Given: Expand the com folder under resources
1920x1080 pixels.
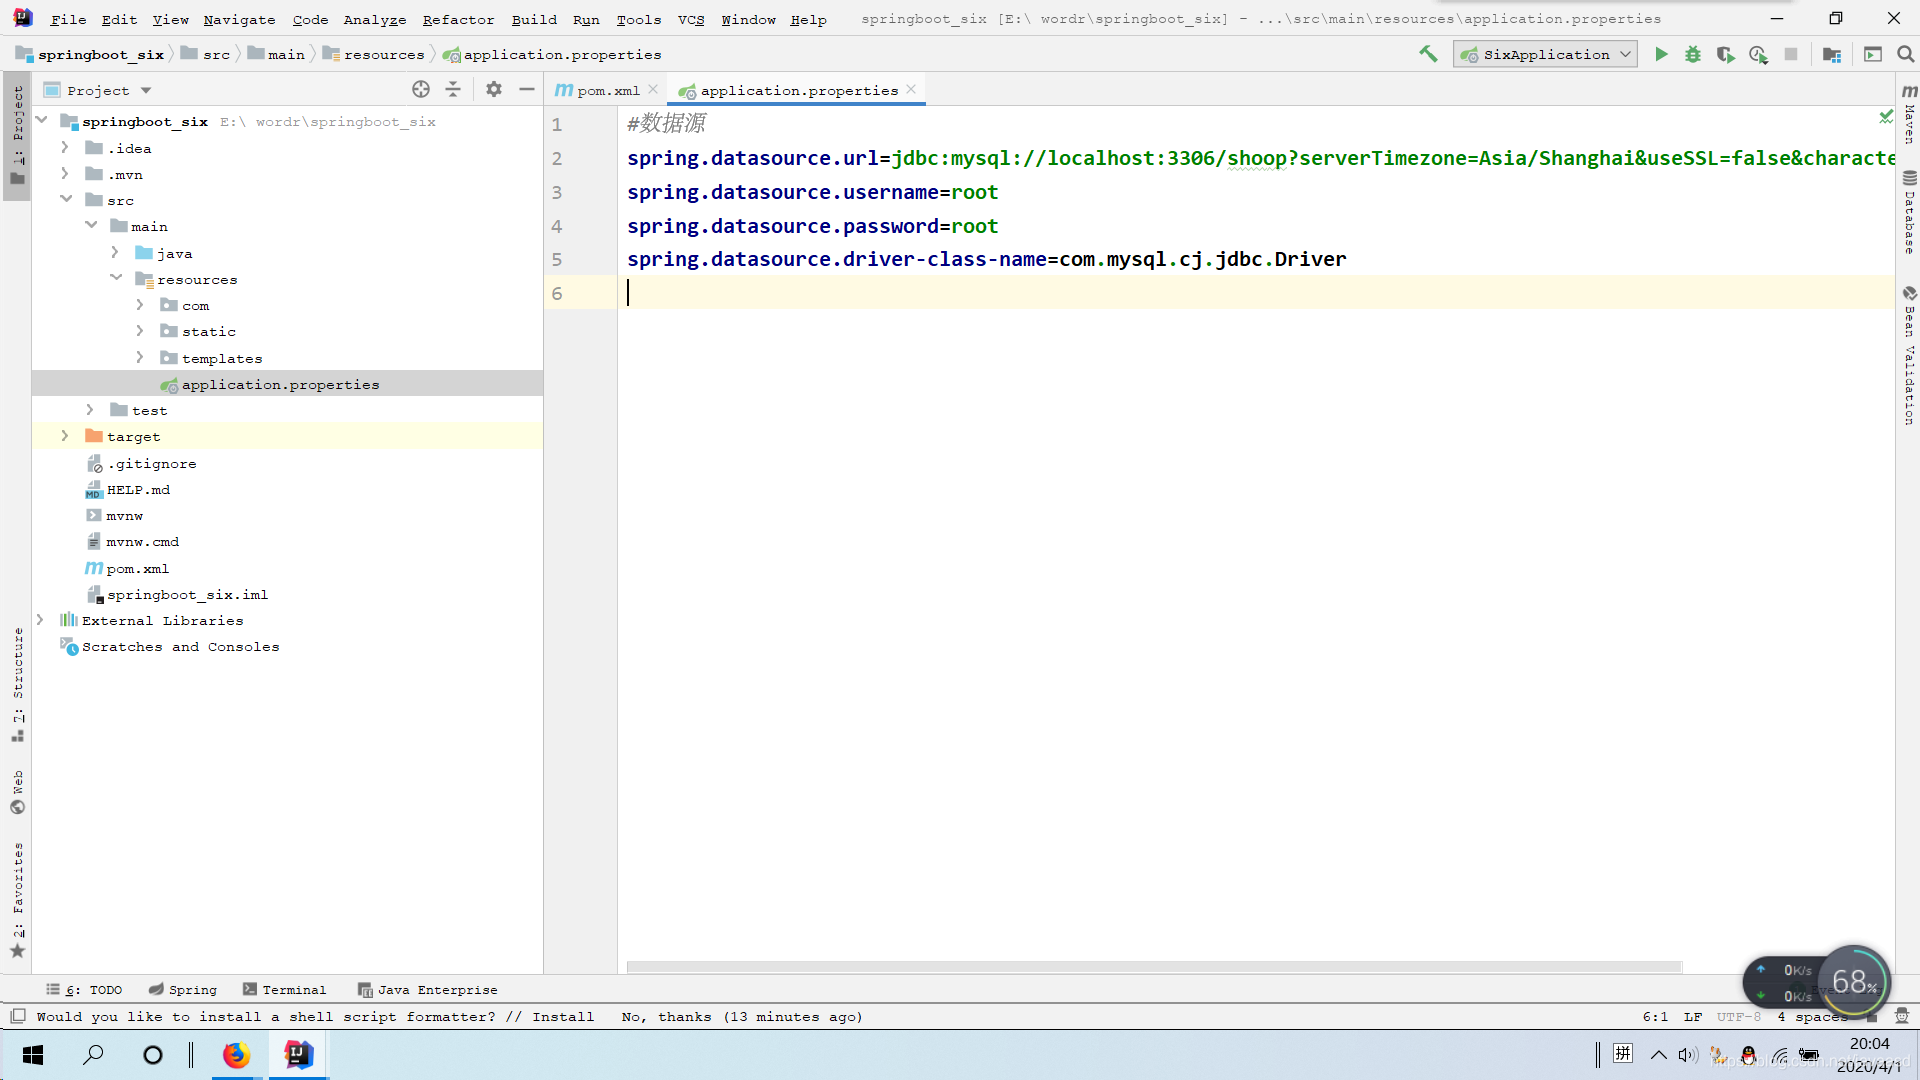Looking at the screenshot, I should [x=140, y=305].
